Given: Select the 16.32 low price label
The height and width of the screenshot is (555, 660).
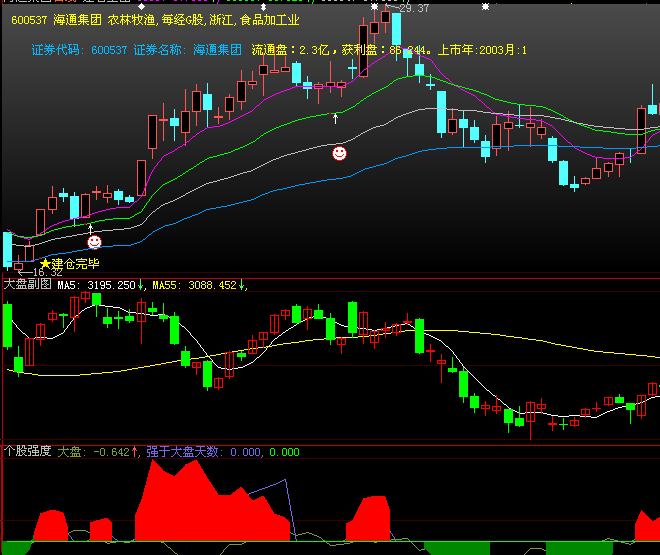Looking at the screenshot, I should coord(41,272).
